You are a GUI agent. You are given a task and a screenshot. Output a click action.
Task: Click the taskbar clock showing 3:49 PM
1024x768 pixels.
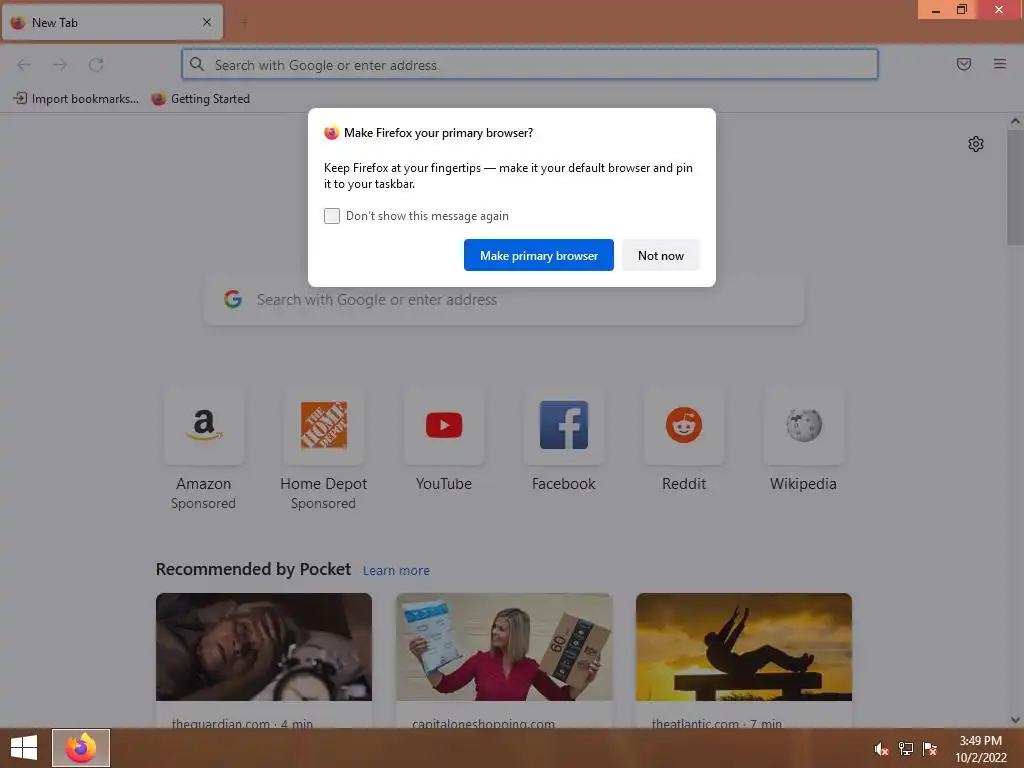point(981,749)
